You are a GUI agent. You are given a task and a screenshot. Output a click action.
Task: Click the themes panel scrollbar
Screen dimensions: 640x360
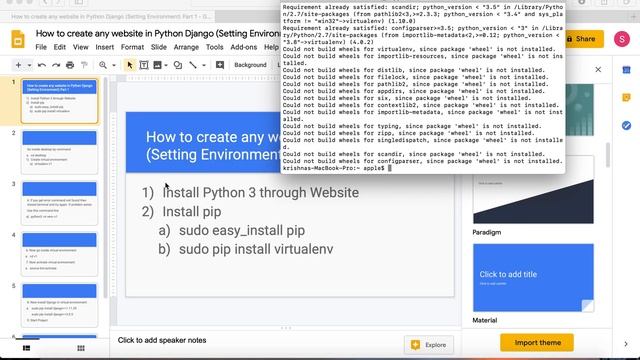[x=608, y=155]
